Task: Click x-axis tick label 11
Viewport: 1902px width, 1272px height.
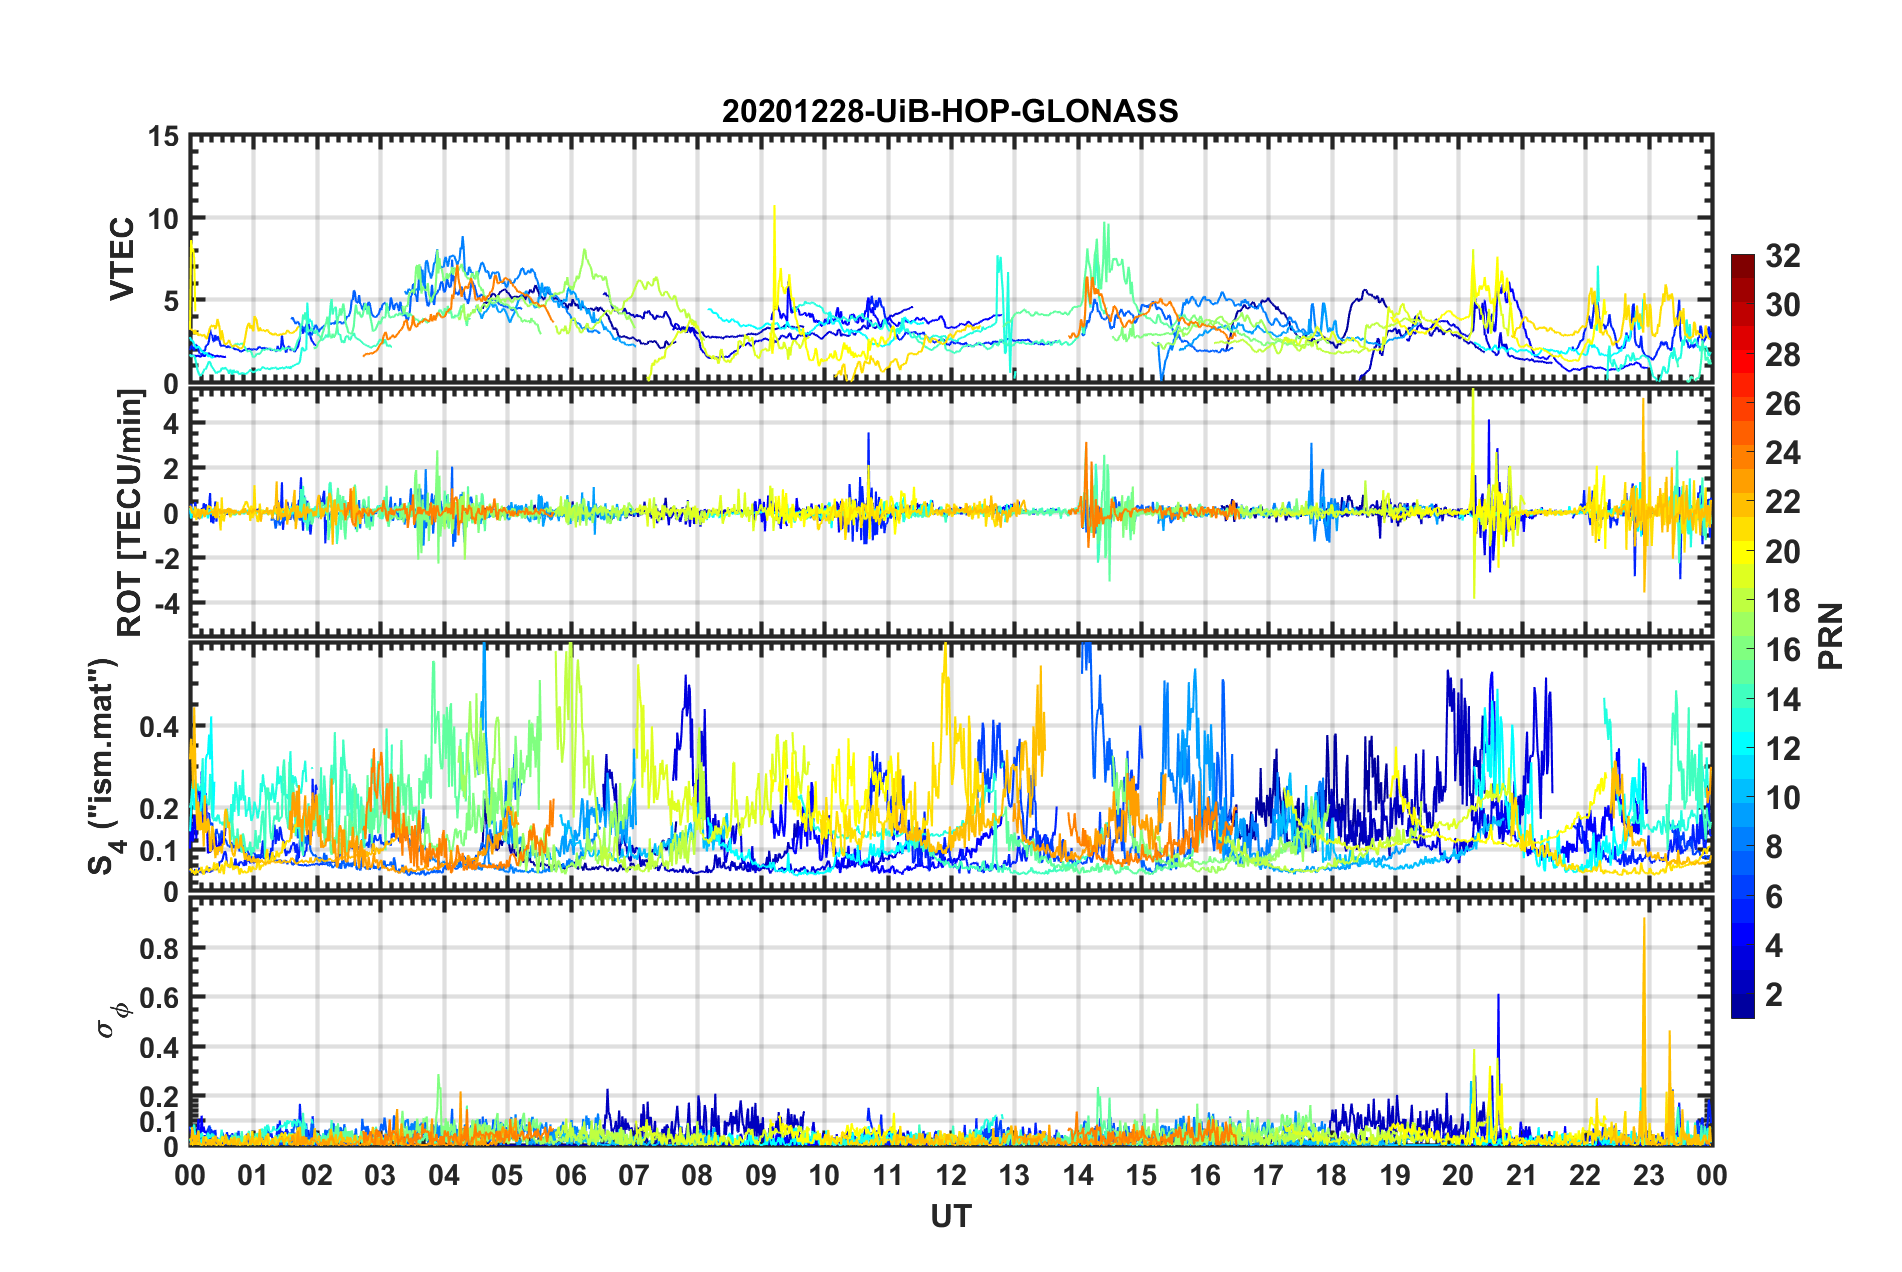Action: (x=888, y=1175)
